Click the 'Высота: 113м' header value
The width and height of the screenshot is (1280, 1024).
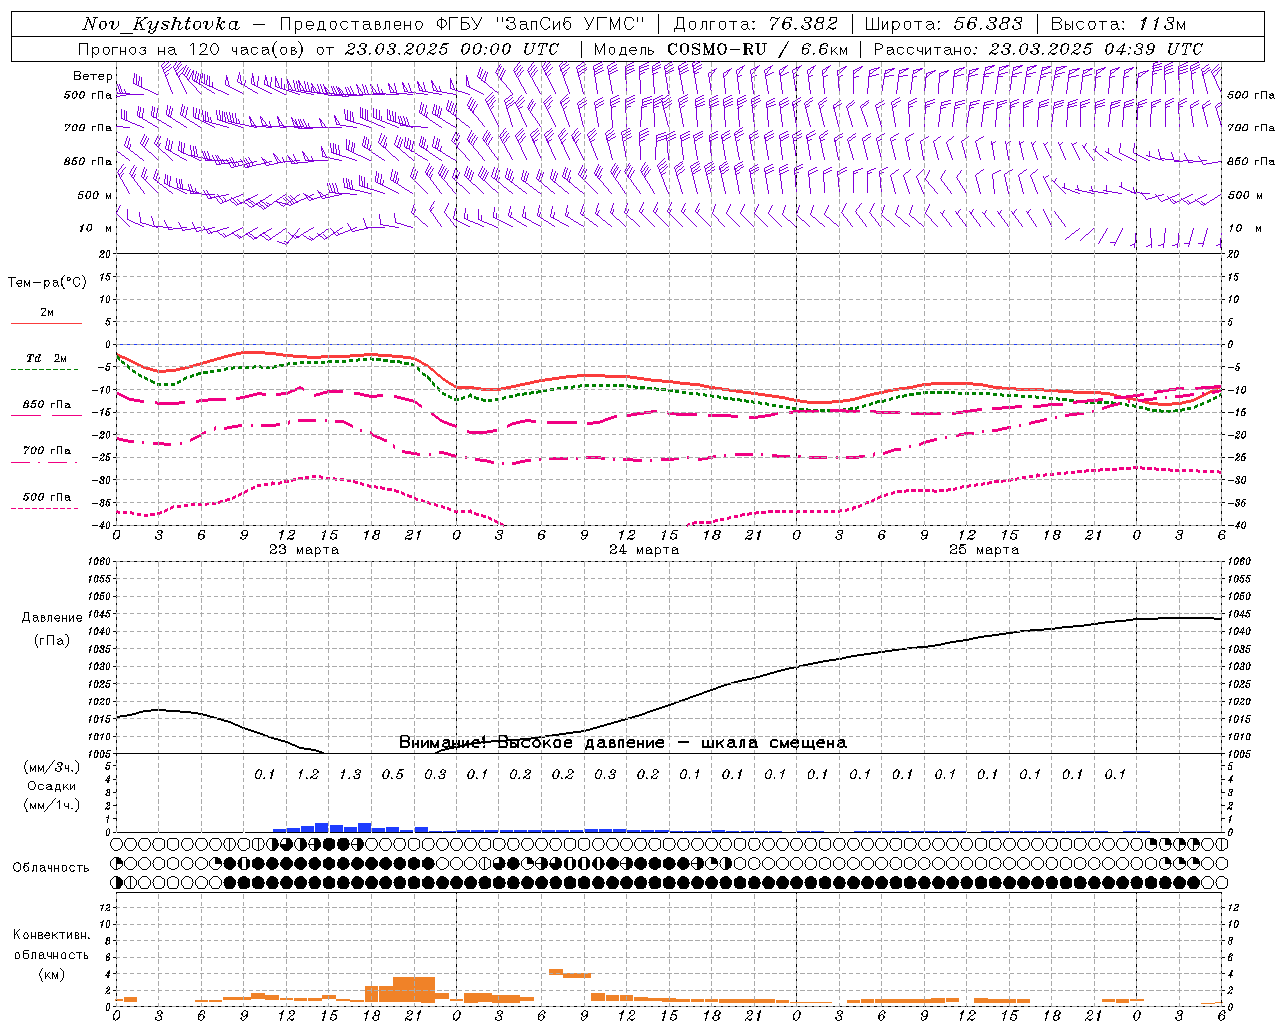1118,24
